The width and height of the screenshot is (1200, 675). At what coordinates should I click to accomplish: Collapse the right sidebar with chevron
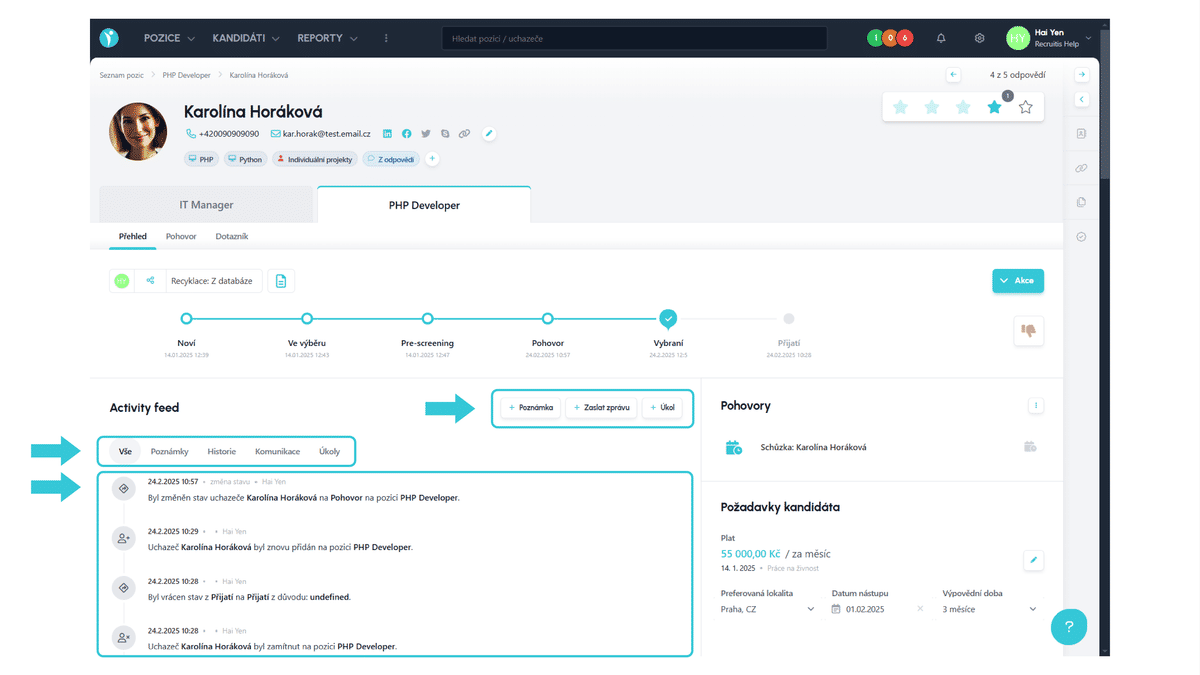1082,99
